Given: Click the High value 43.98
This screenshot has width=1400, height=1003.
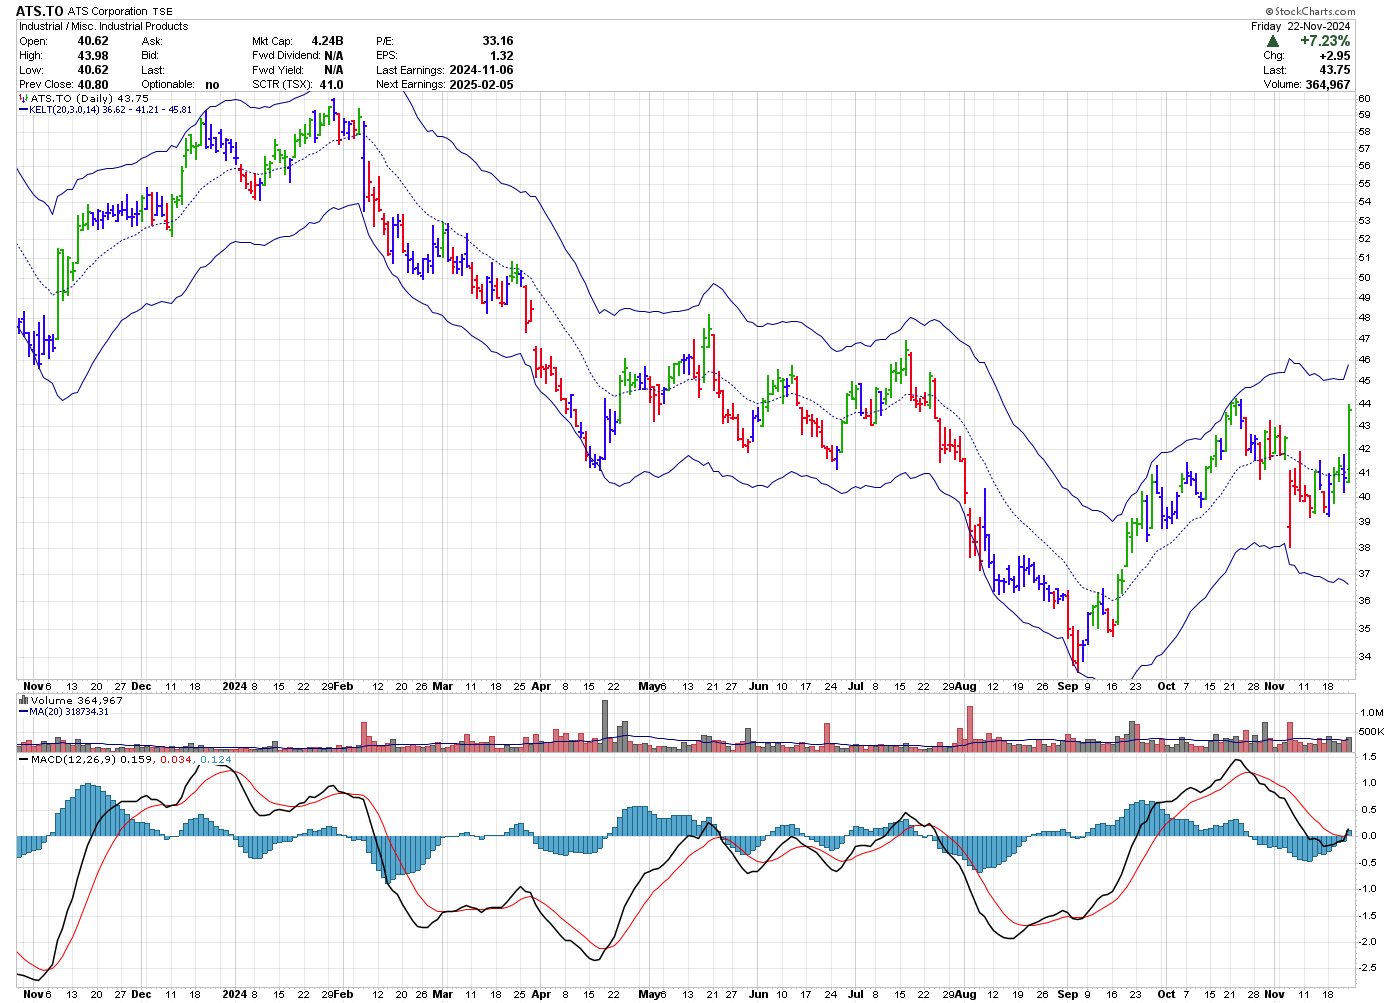Looking at the screenshot, I should coord(93,56).
